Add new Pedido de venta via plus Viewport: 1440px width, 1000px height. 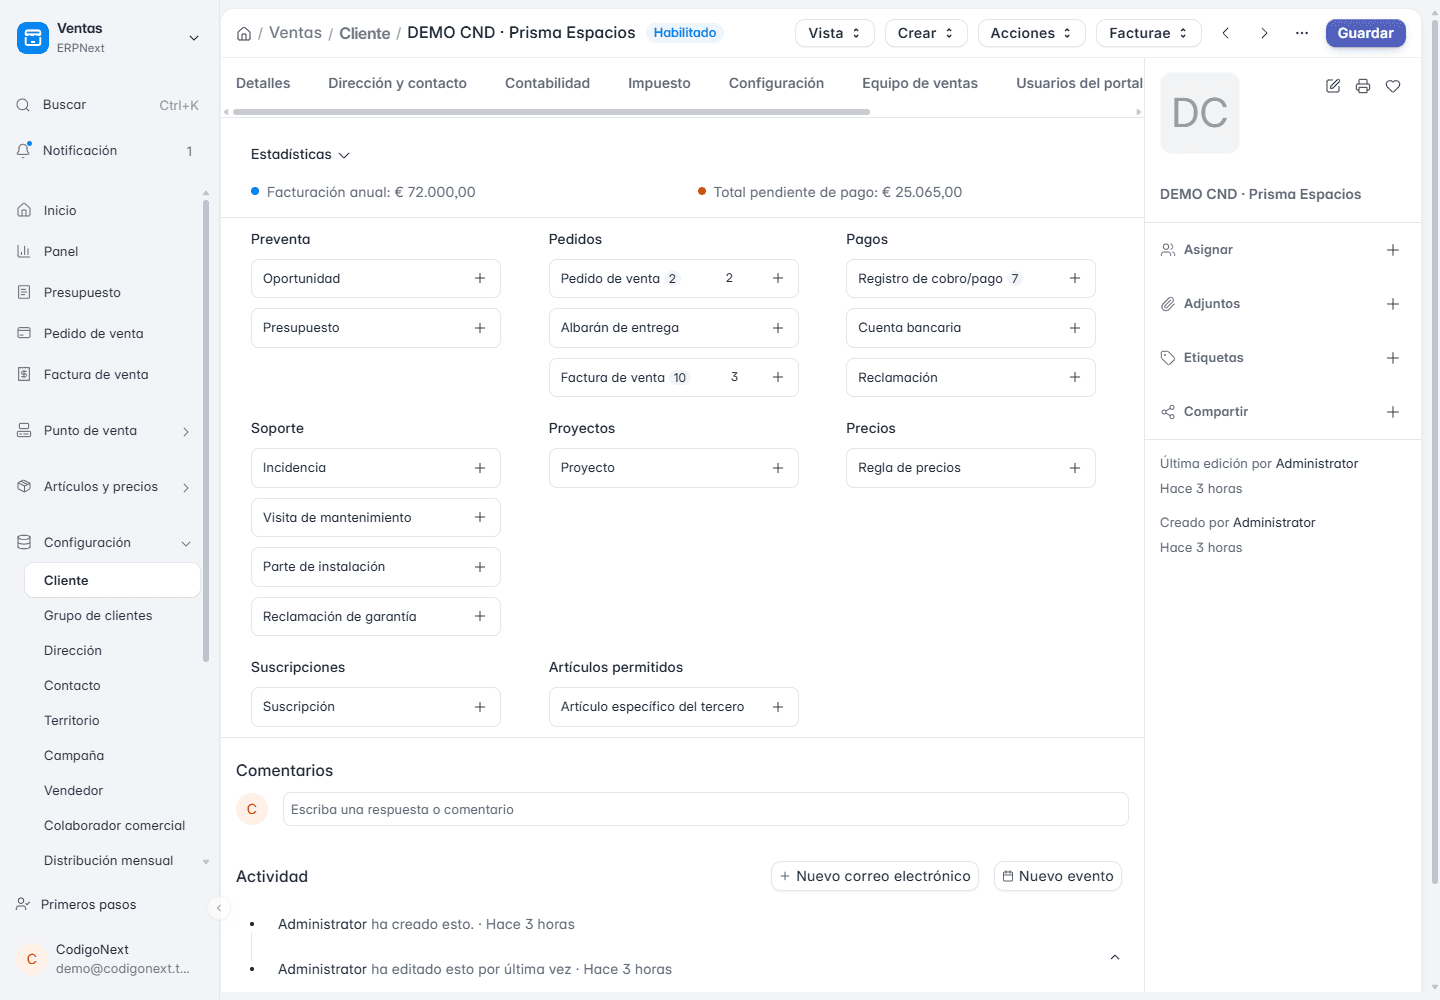click(778, 278)
